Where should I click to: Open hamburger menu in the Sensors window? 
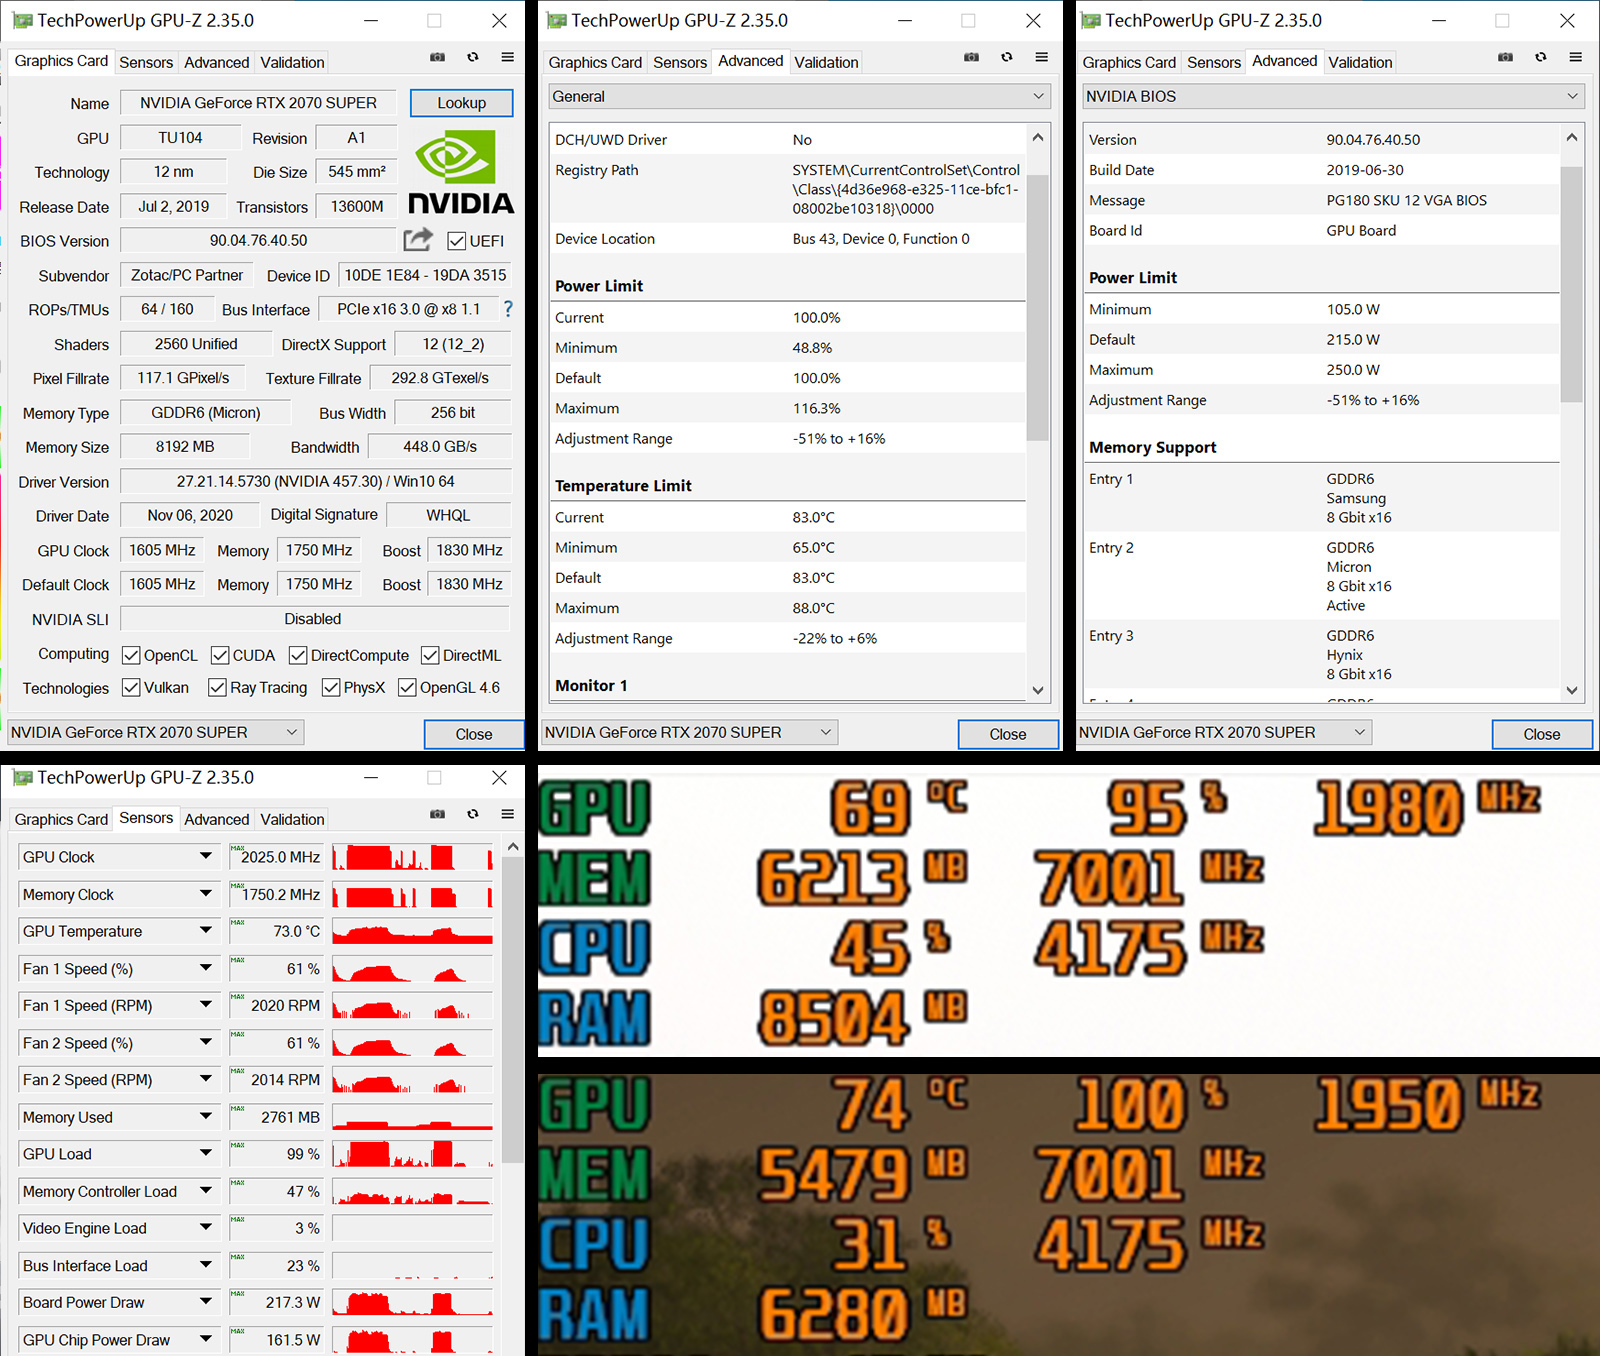click(x=508, y=815)
